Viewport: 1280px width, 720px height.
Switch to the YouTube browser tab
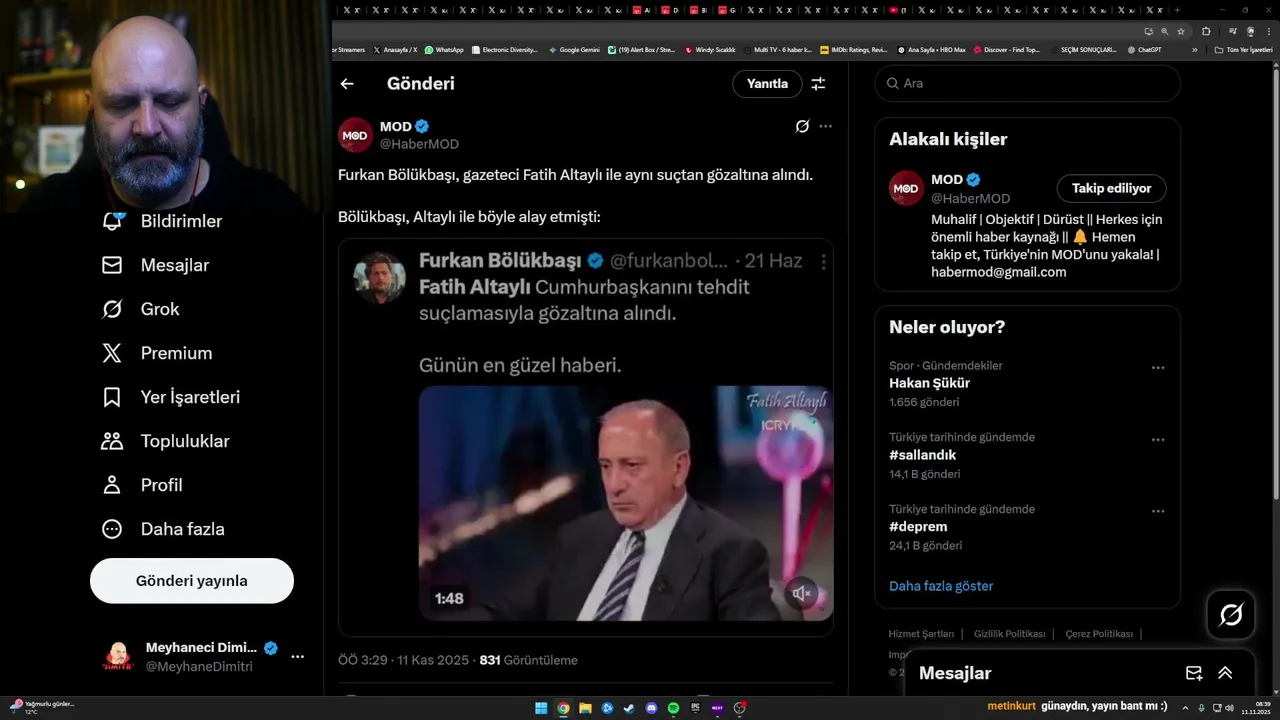898,10
